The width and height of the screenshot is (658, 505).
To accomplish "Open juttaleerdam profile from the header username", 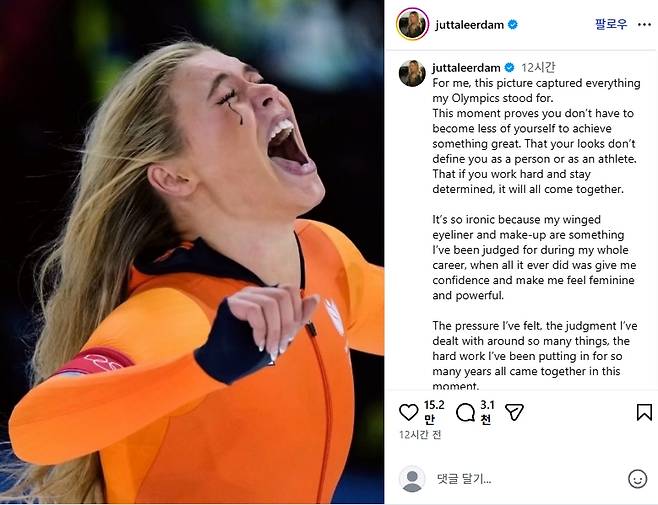I will 469,25.
